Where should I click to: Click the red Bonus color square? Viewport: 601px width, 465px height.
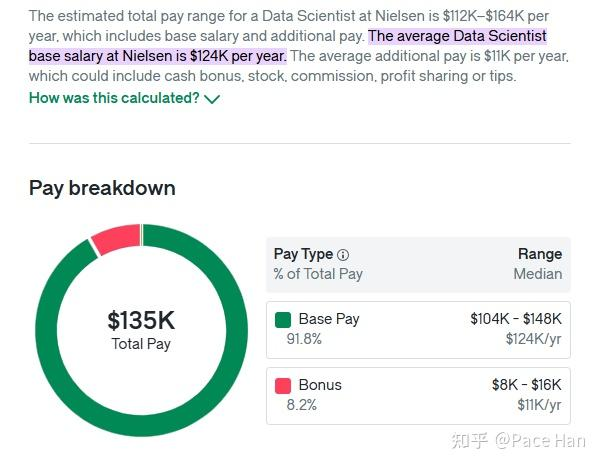pyautogui.click(x=283, y=386)
